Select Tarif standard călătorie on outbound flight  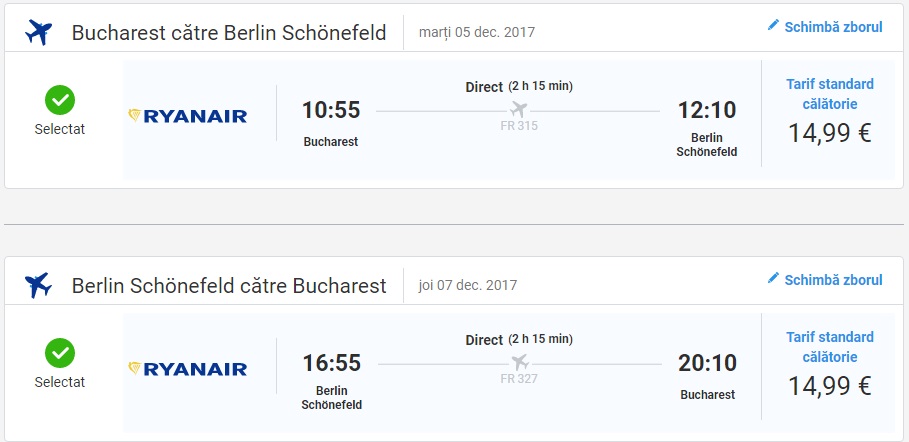click(829, 93)
